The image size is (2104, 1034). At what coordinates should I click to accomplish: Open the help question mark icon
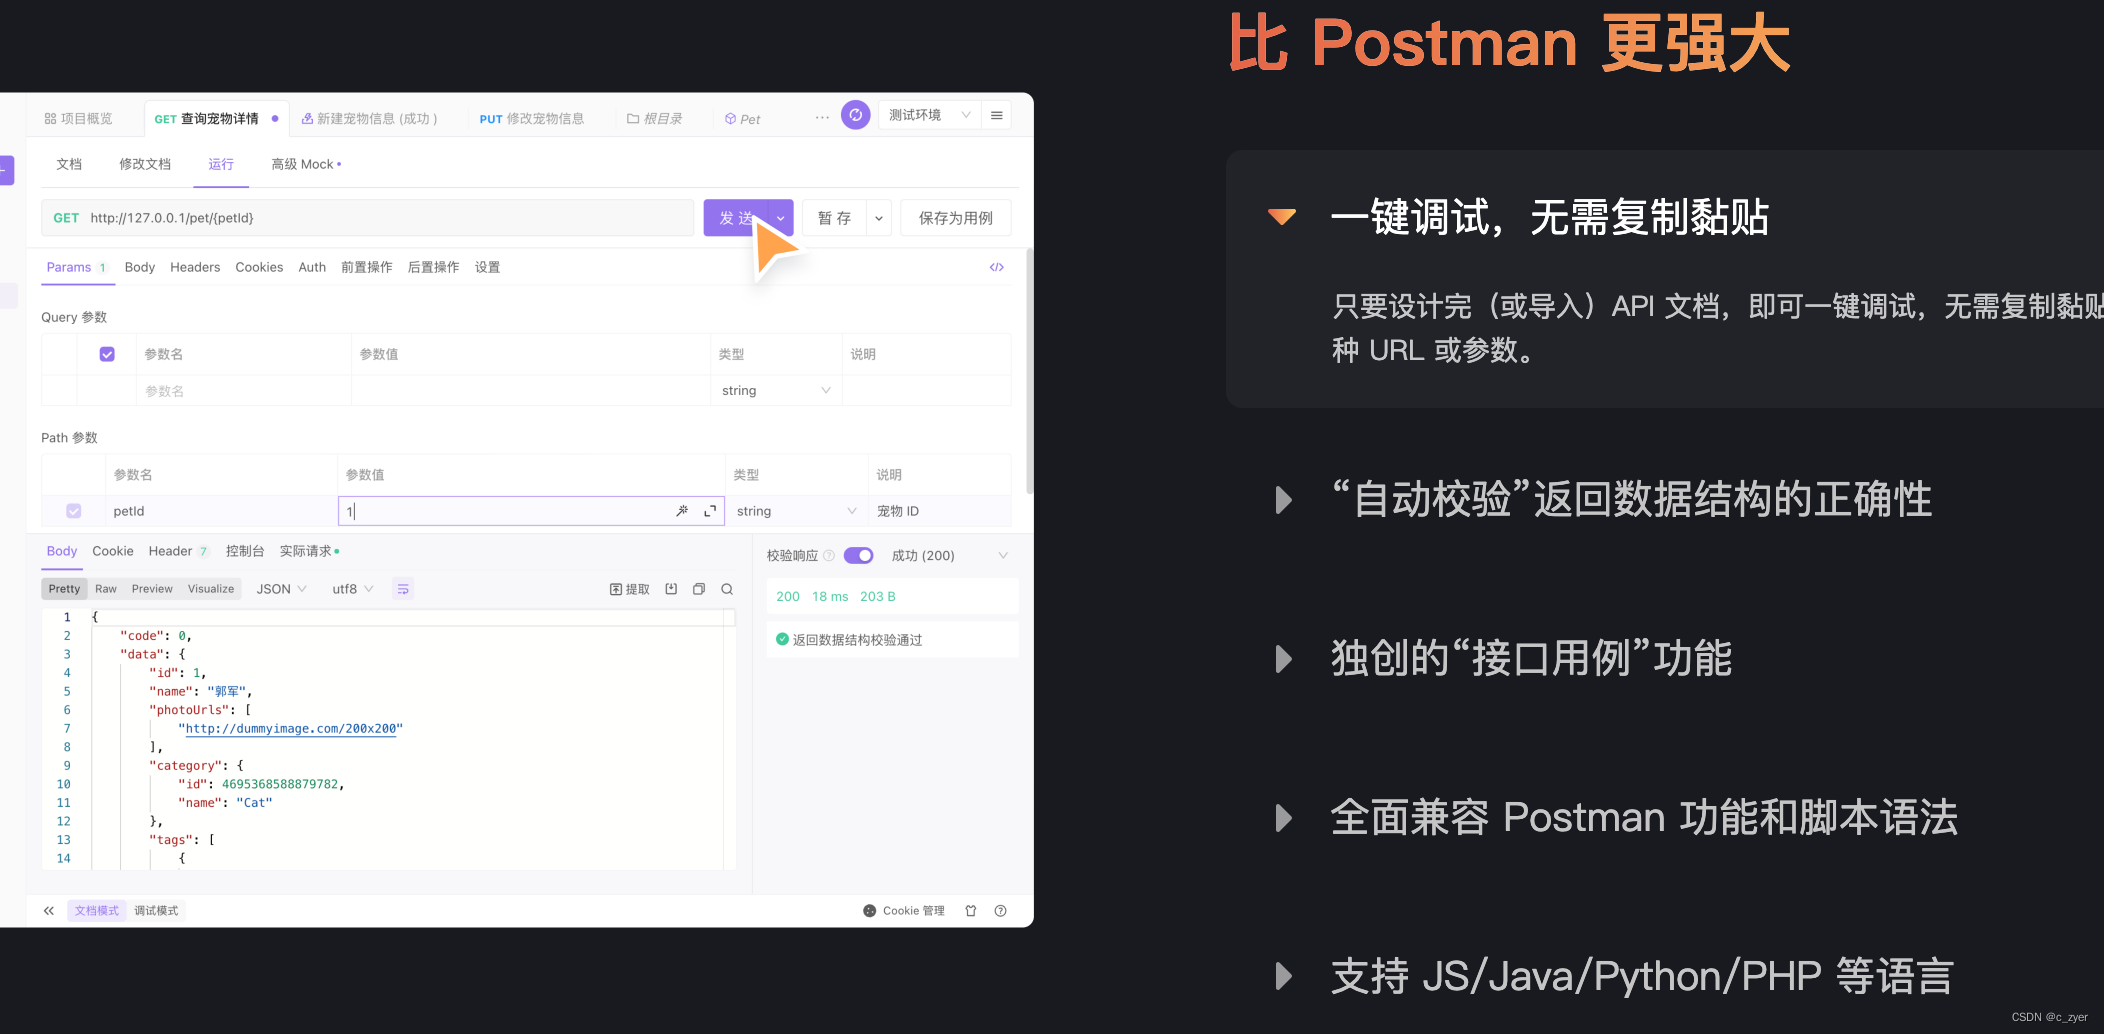1000,911
